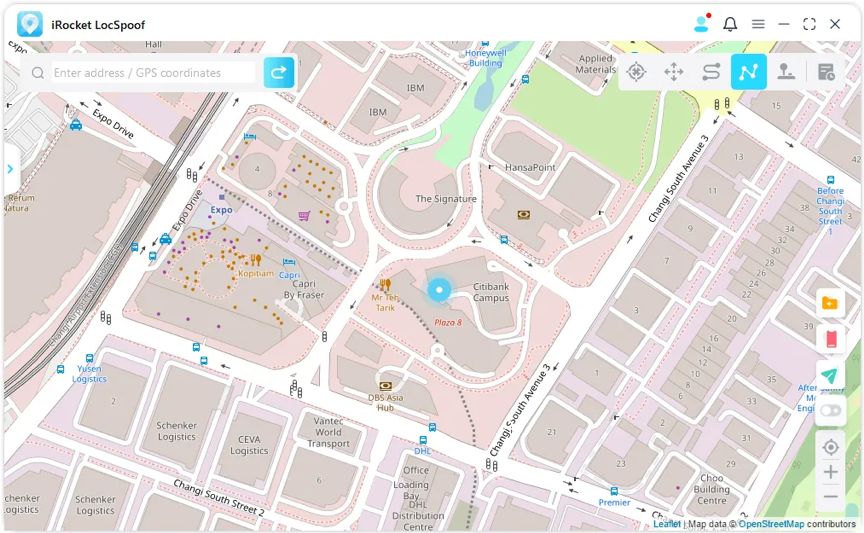Open the hamburger menu in title bar
864x533 pixels.
[x=758, y=24]
